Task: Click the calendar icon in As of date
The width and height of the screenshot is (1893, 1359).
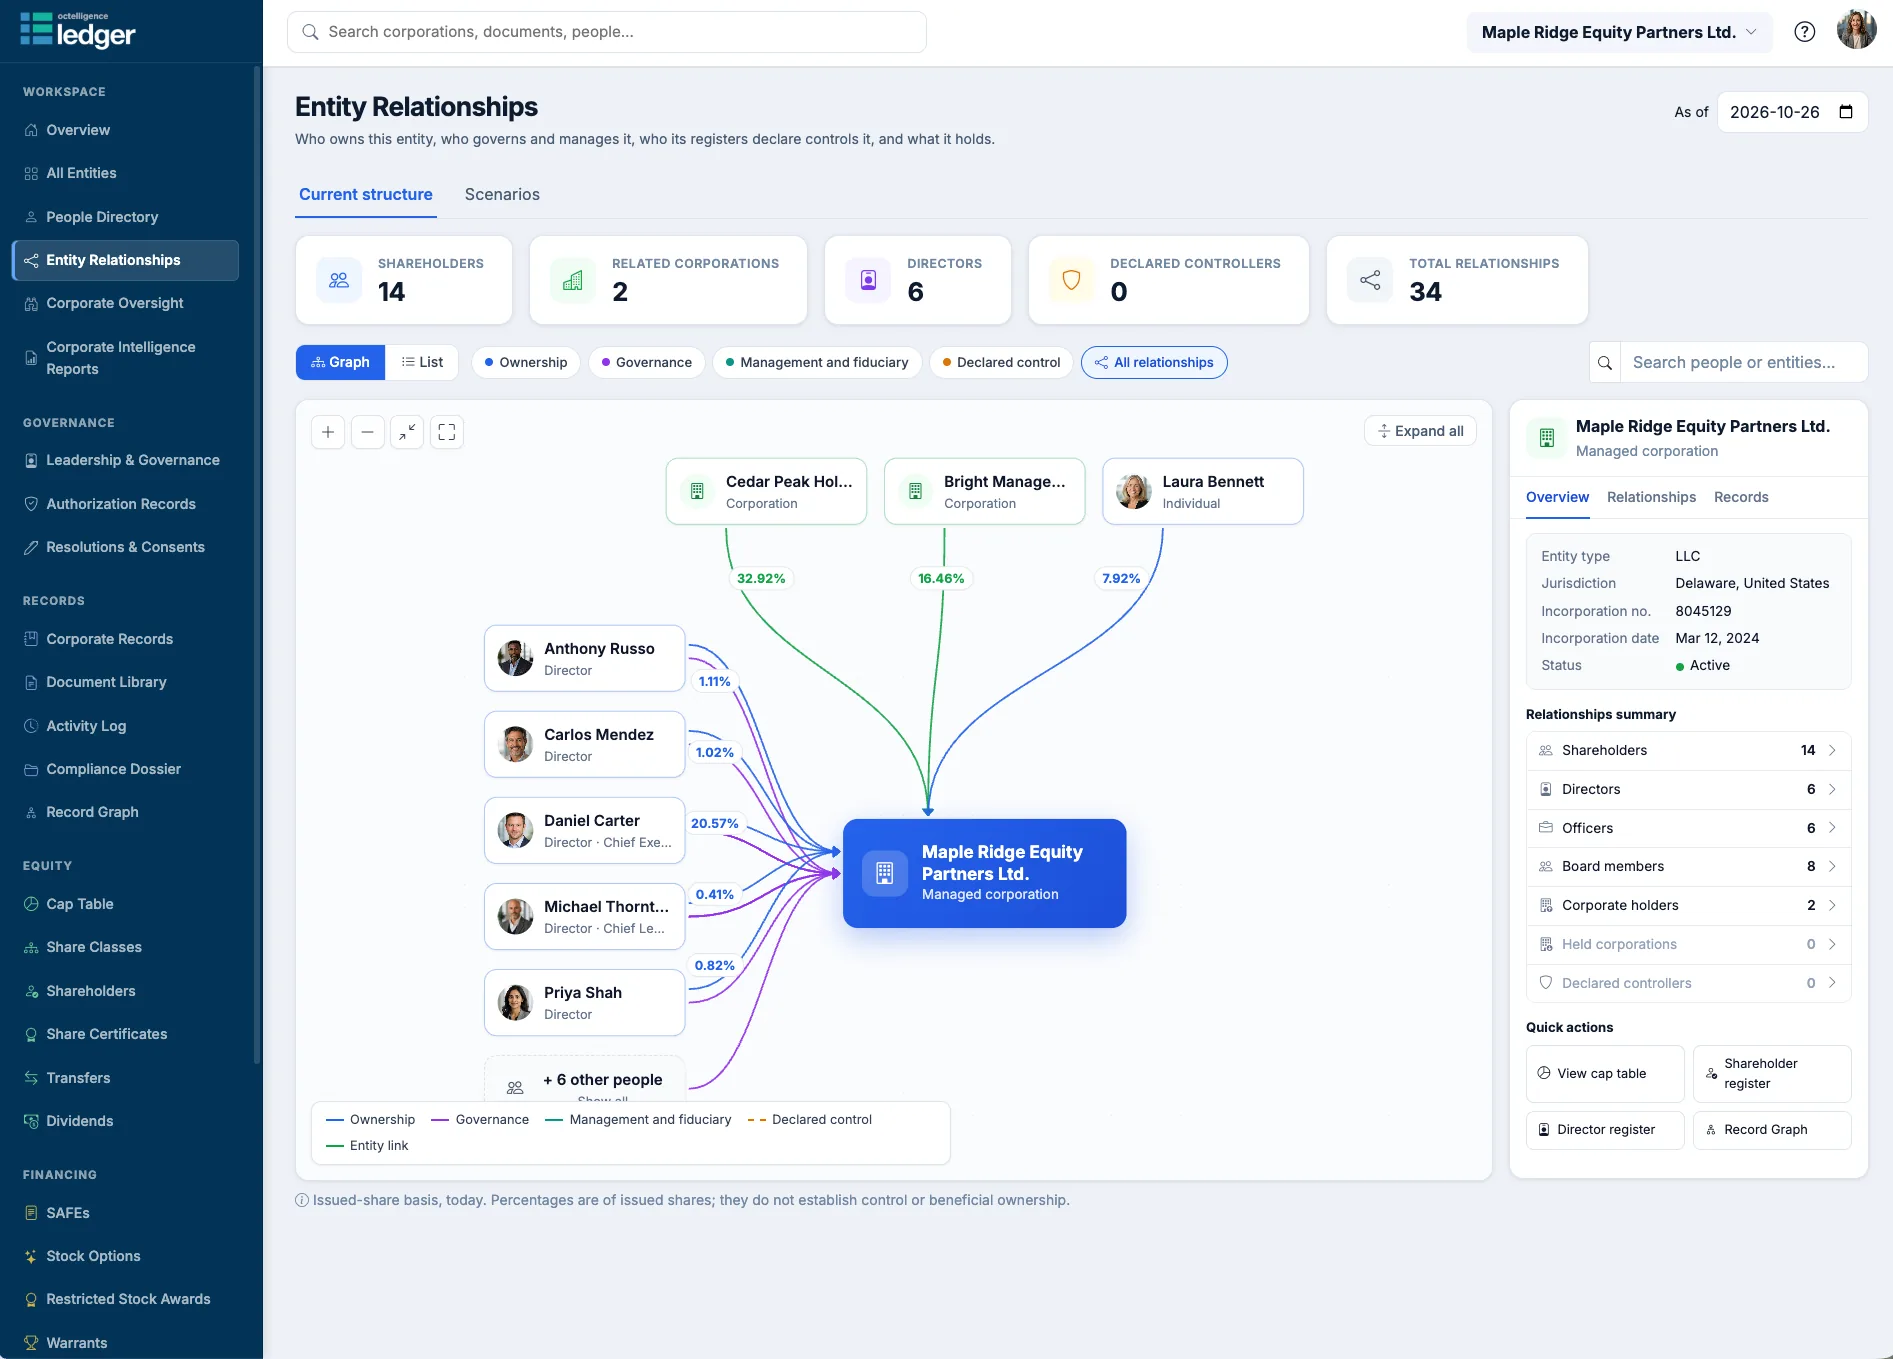Action: (1846, 112)
